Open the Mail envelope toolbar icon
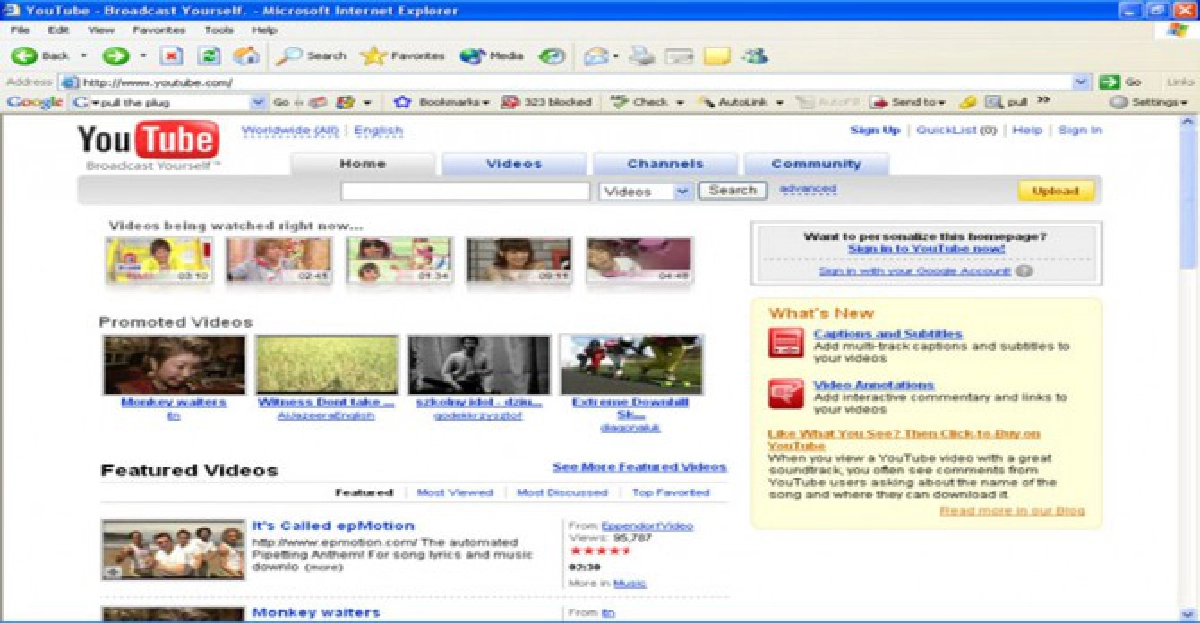The height and width of the screenshot is (623, 1200). (x=596, y=56)
